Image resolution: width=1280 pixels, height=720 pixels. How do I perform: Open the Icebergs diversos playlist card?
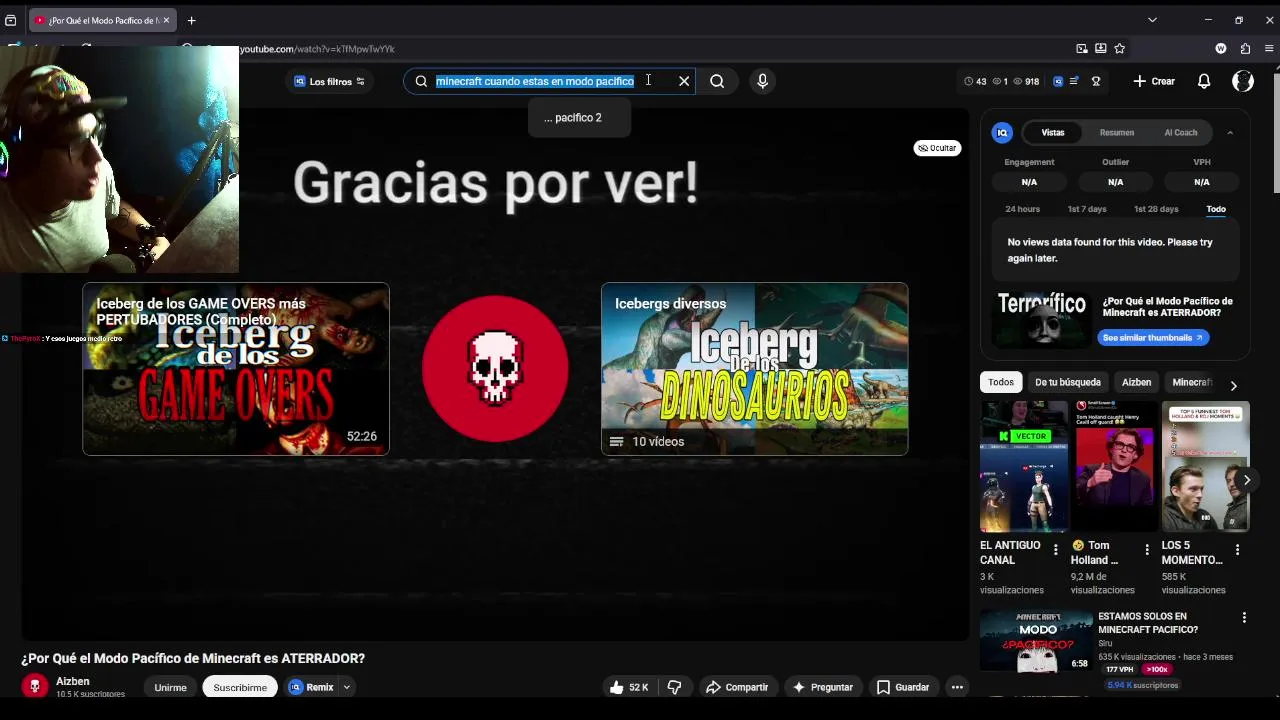click(755, 369)
